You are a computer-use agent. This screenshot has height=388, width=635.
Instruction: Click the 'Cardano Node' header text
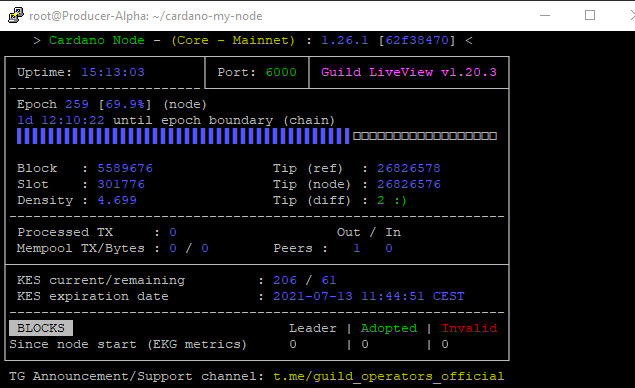point(97,40)
